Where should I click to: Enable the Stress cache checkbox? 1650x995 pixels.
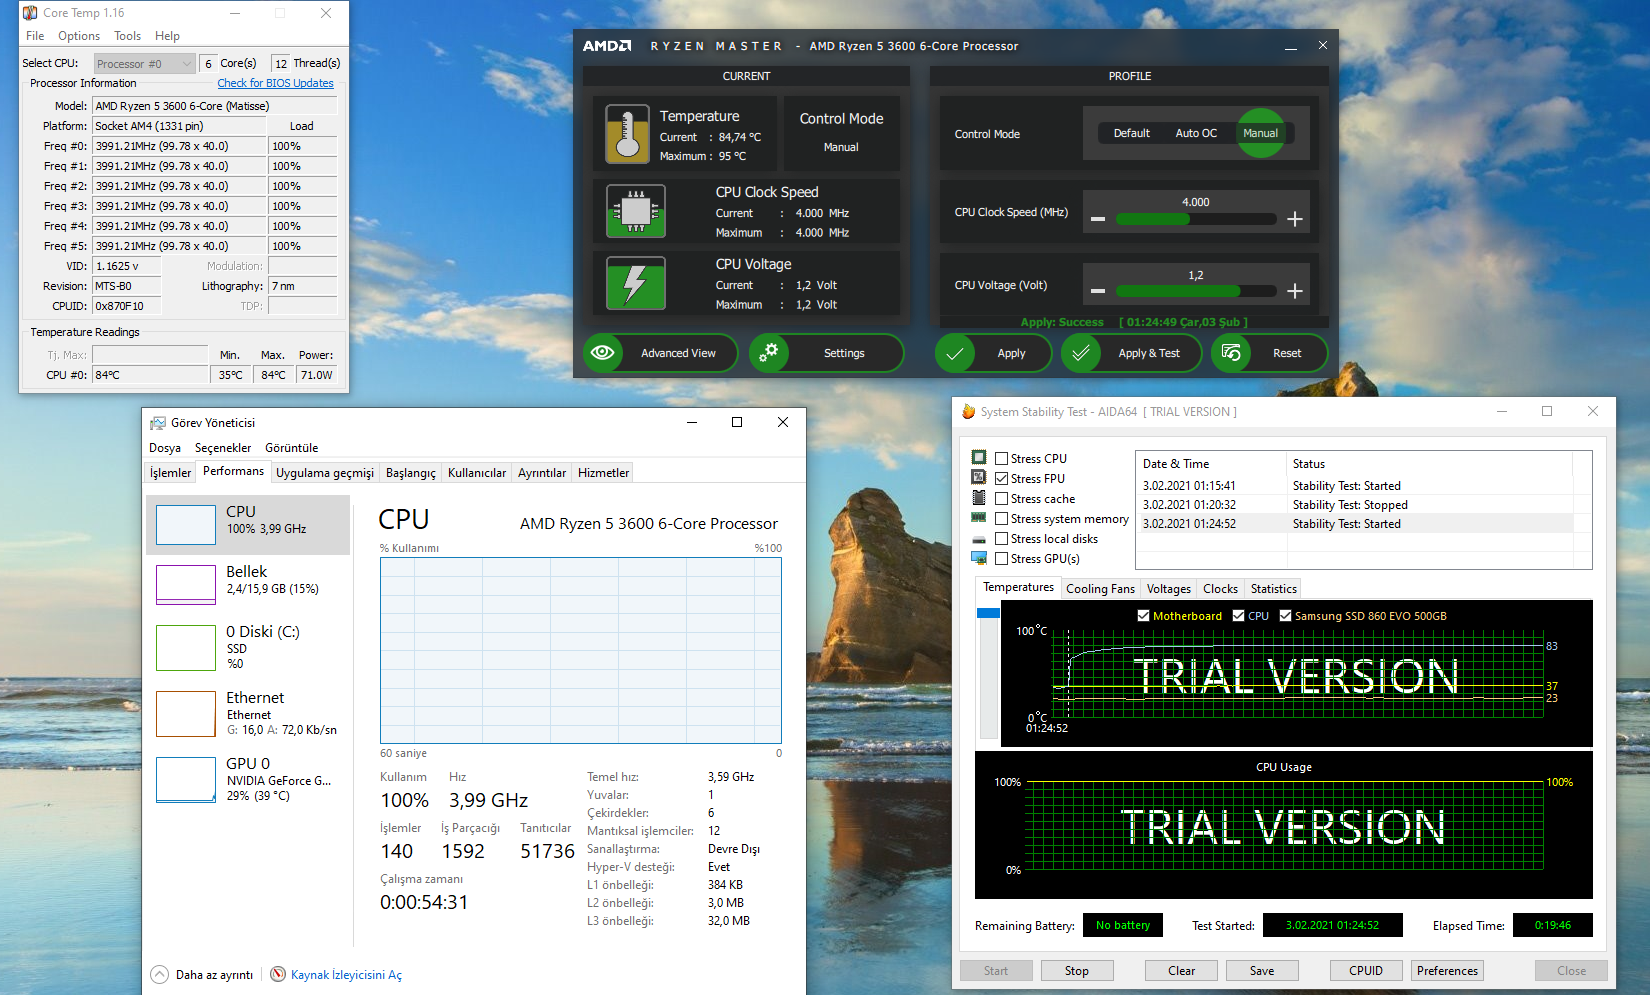click(1001, 499)
